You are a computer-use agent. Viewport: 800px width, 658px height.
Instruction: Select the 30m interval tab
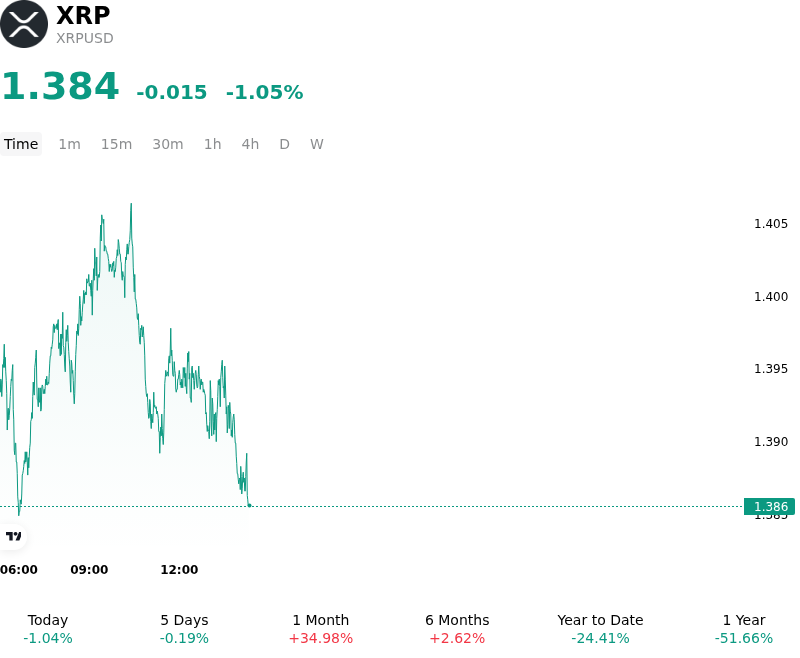point(168,144)
